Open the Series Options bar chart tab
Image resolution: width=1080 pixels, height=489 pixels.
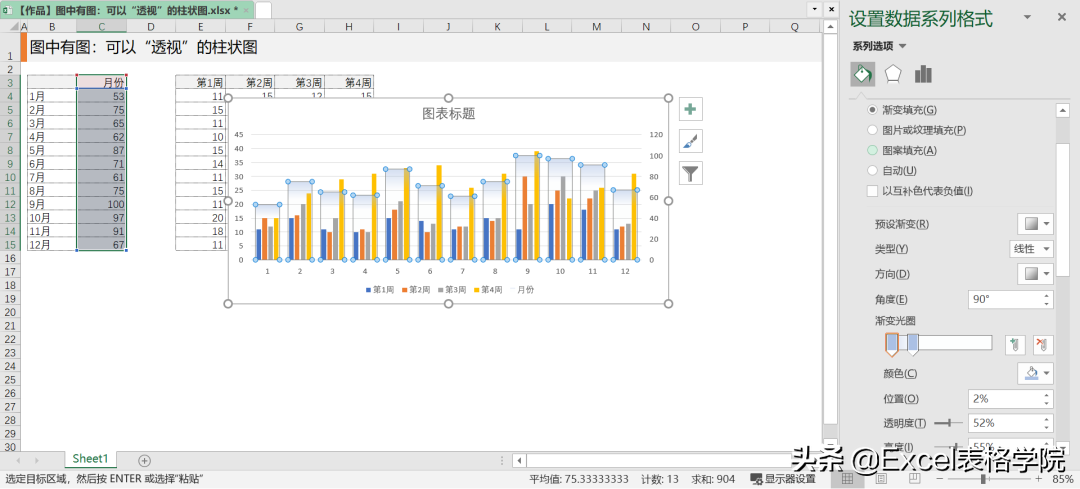pos(924,74)
